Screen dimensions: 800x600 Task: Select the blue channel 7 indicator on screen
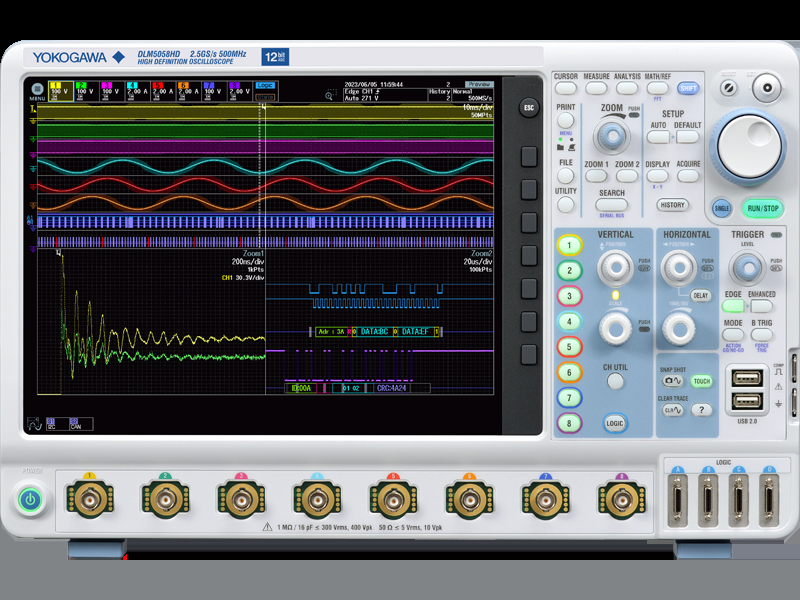click(x=214, y=91)
